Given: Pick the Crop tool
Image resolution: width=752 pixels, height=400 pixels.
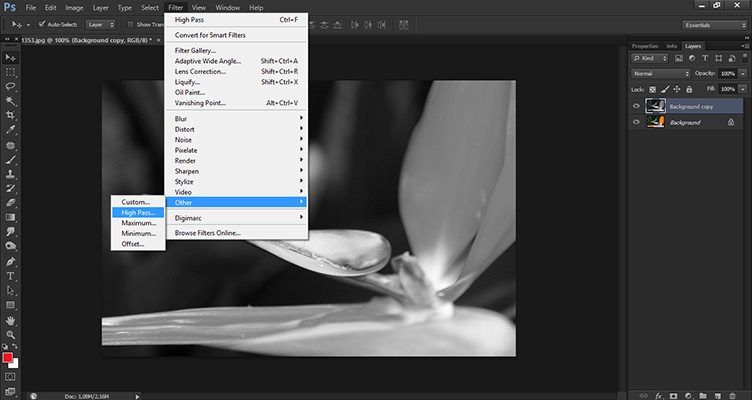Looking at the screenshot, I should [x=10, y=116].
